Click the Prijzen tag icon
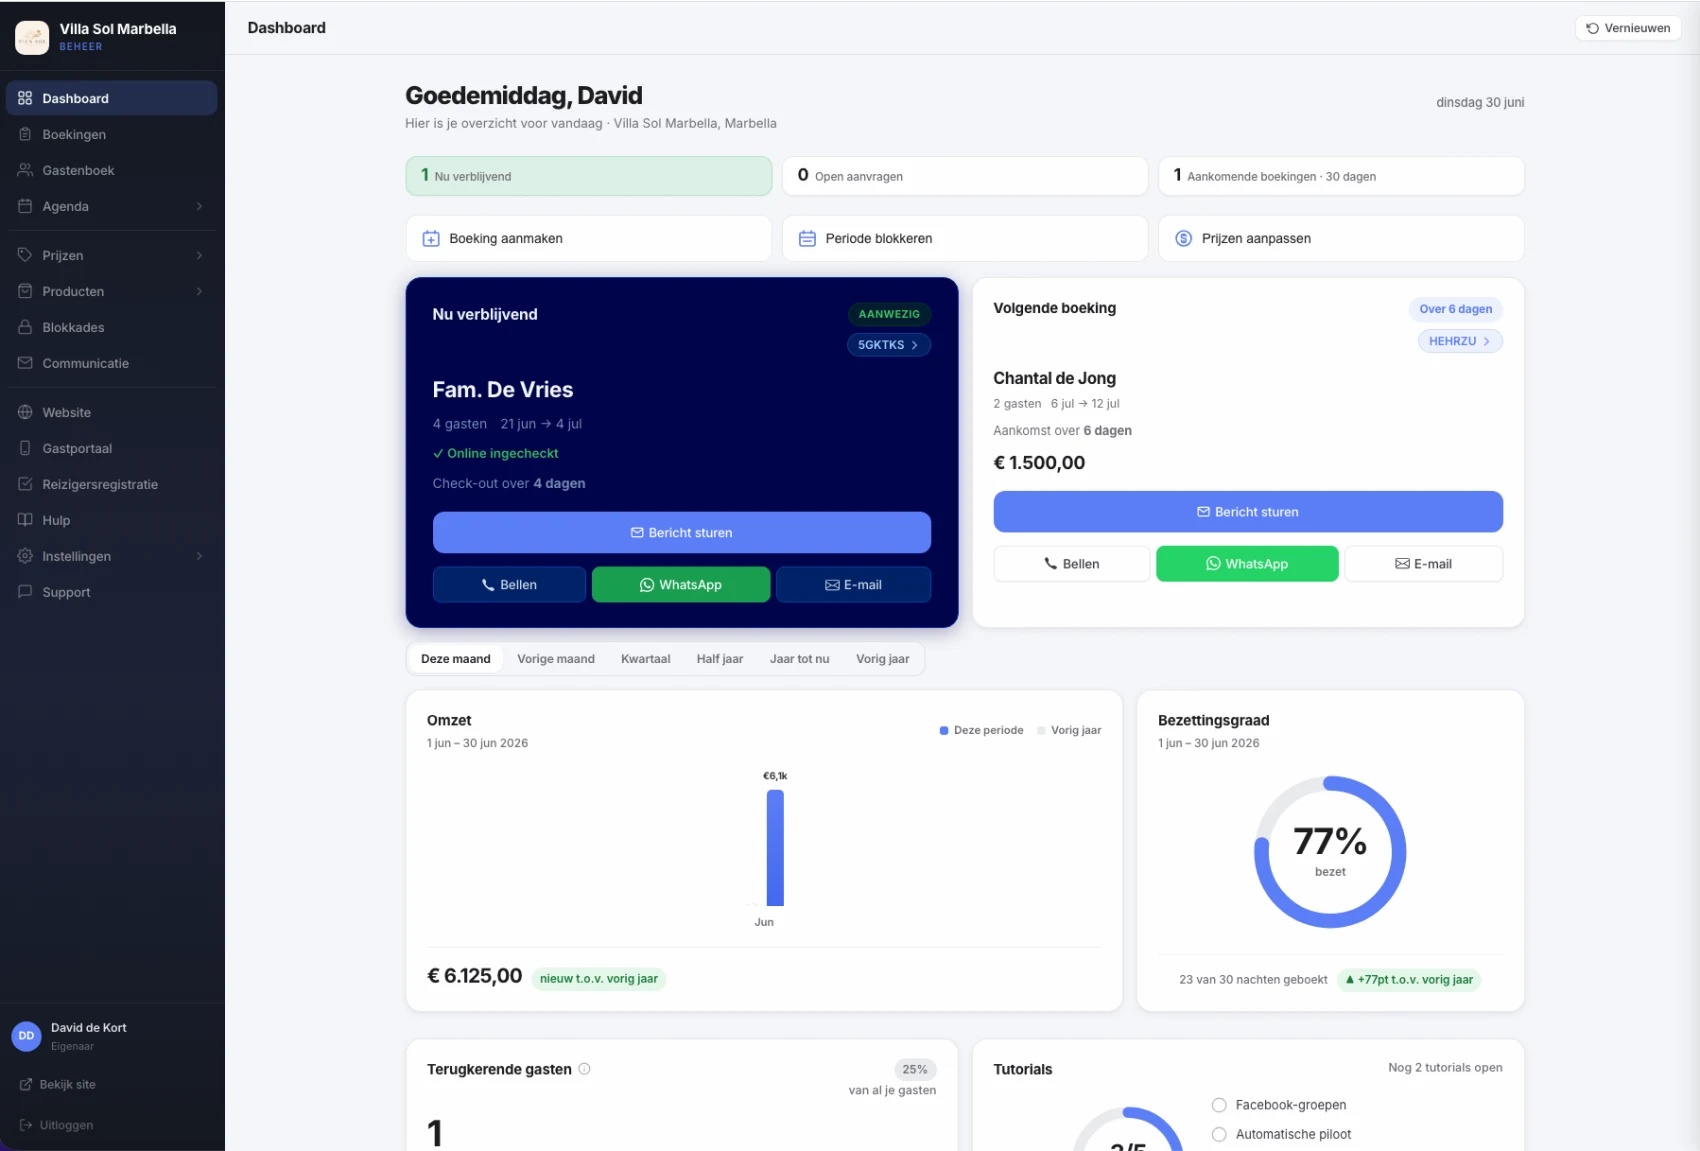Screen dimensions: 1700x1151 pos(25,255)
